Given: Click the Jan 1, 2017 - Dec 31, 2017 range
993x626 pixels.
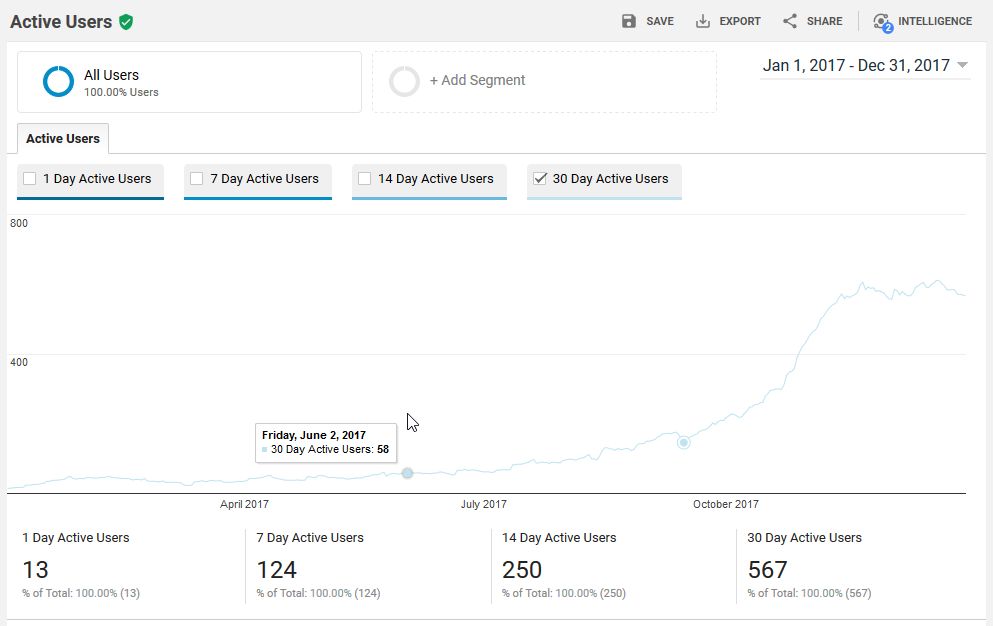Looking at the screenshot, I should pos(856,66).
